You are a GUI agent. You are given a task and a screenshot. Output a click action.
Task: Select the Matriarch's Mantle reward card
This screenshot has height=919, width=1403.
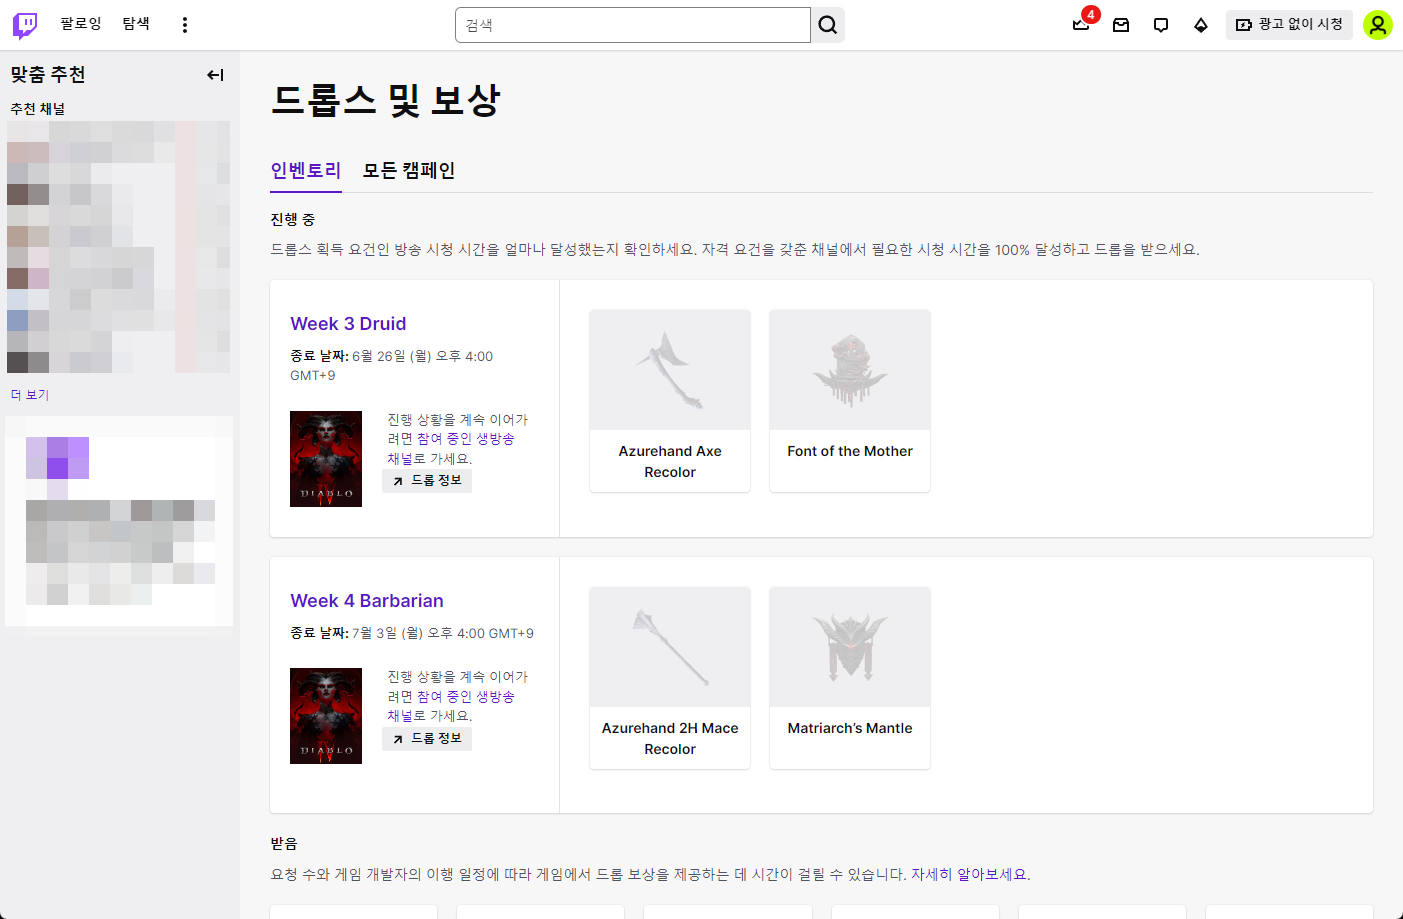click(850, 678)
